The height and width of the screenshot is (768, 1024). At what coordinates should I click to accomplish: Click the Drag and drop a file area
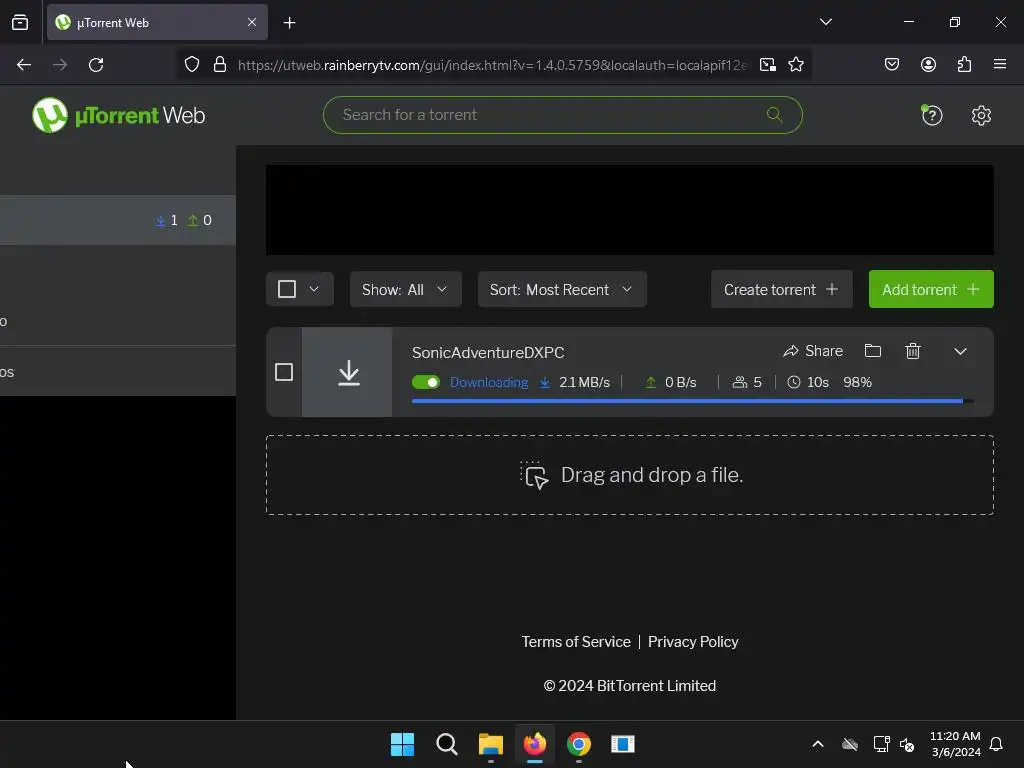(630, 475)
